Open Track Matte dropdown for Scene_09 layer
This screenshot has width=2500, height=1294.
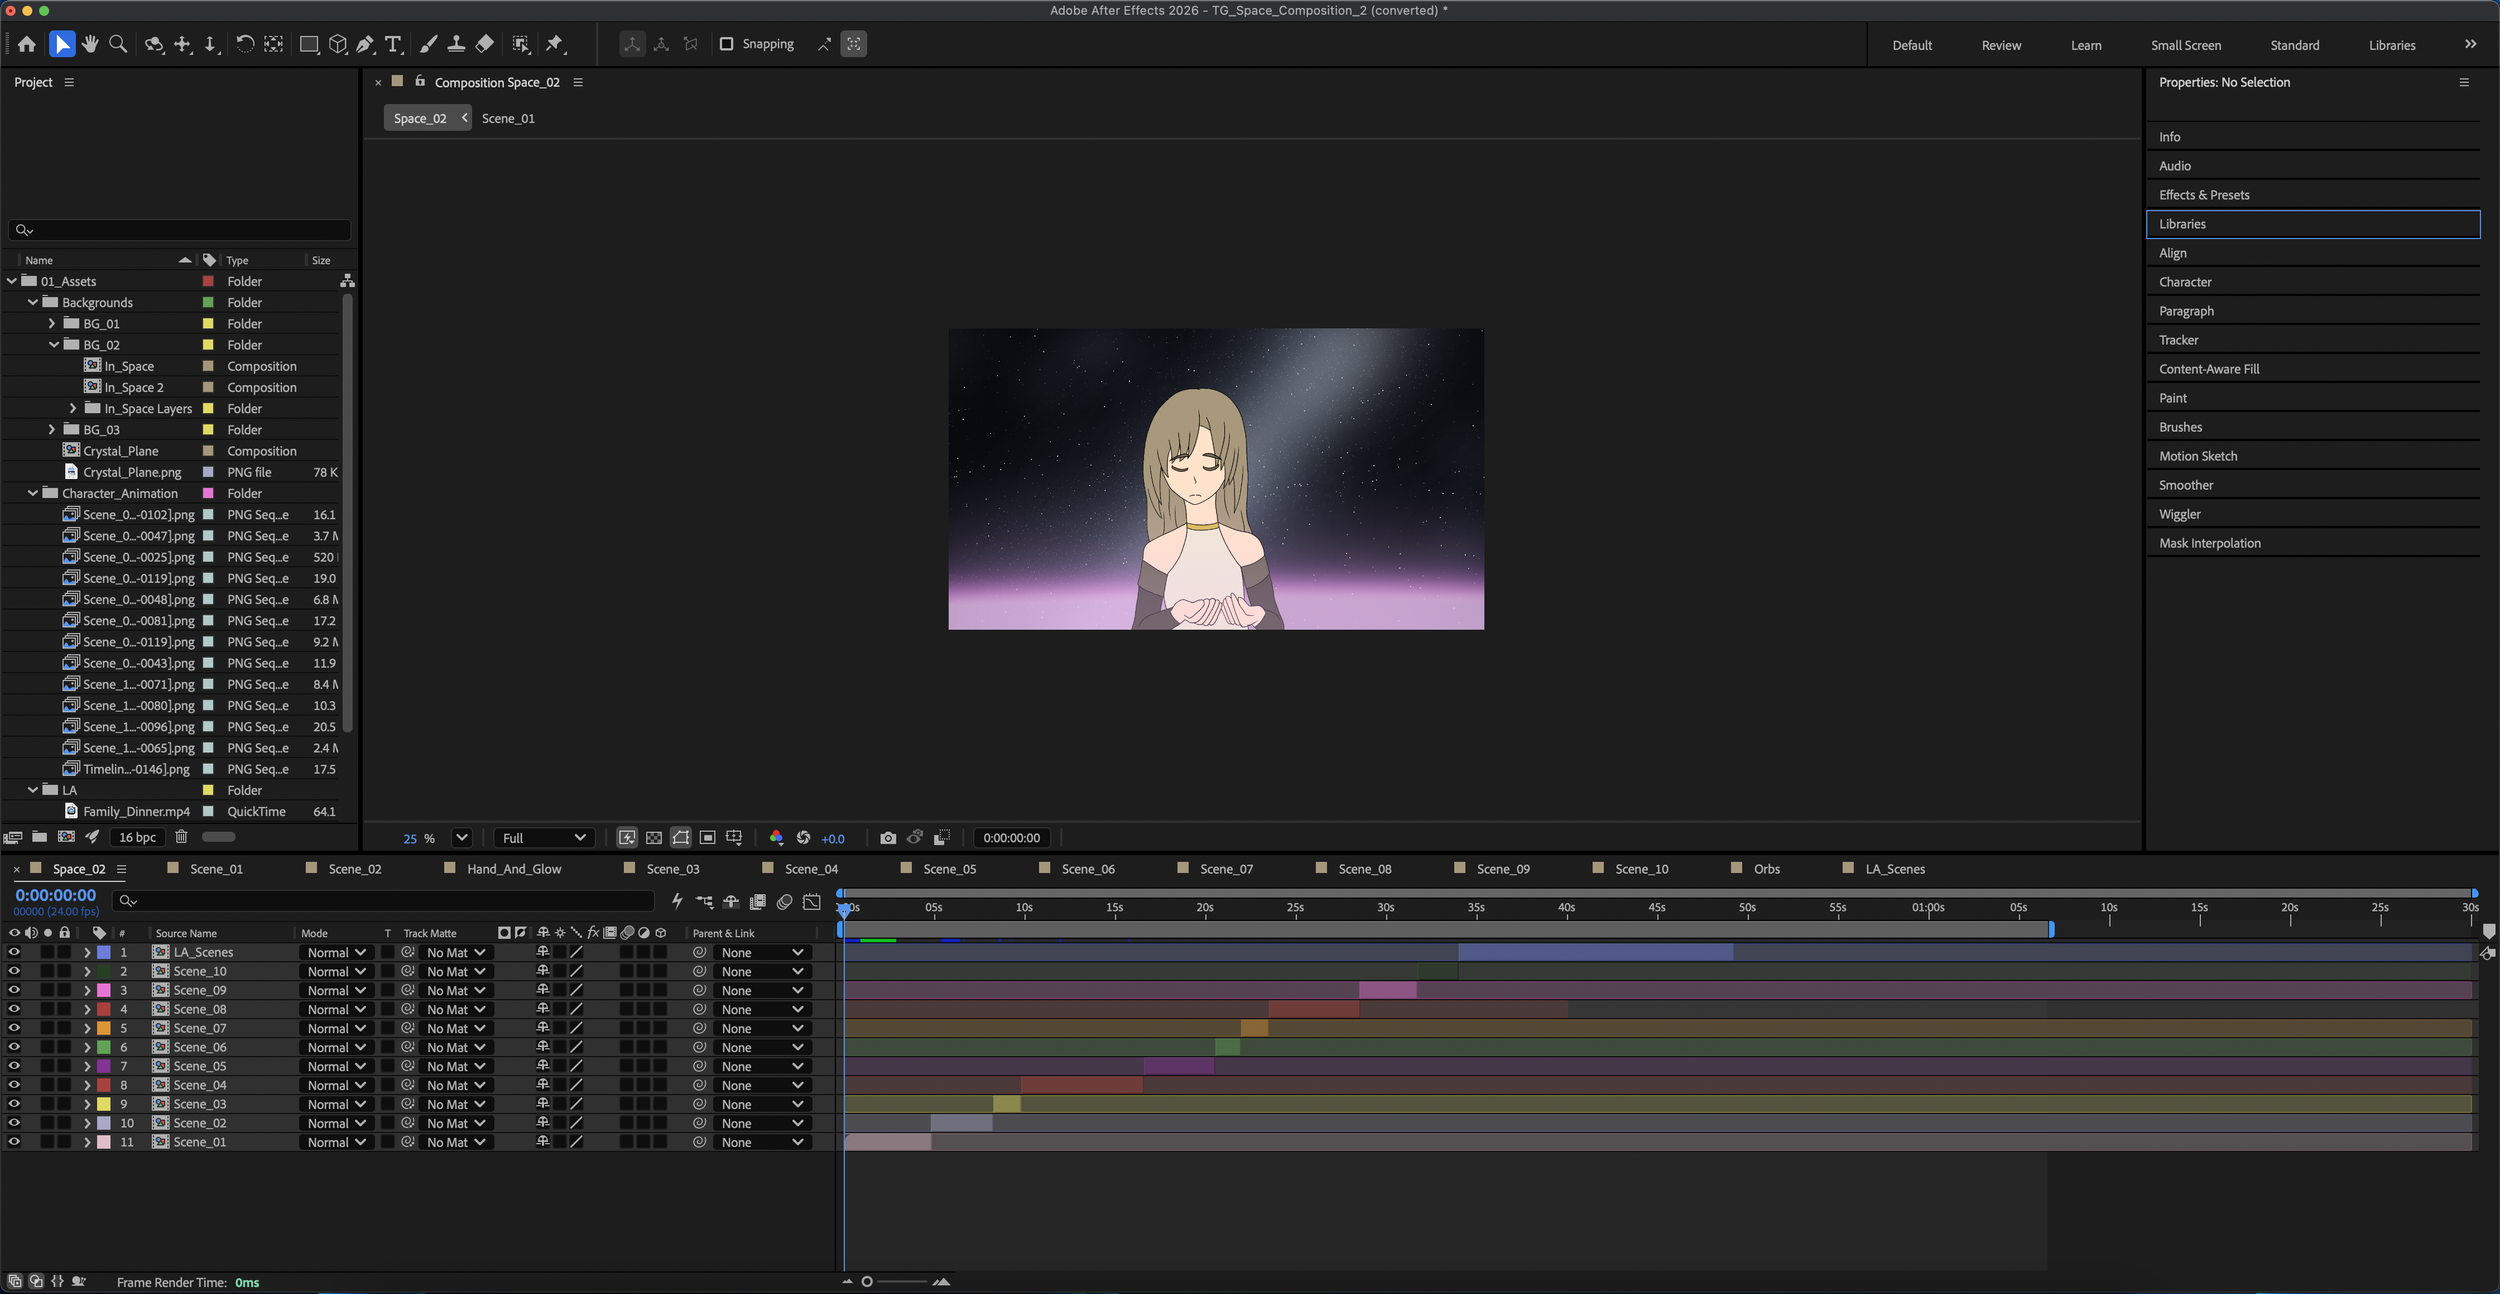[x=456, y=991]
